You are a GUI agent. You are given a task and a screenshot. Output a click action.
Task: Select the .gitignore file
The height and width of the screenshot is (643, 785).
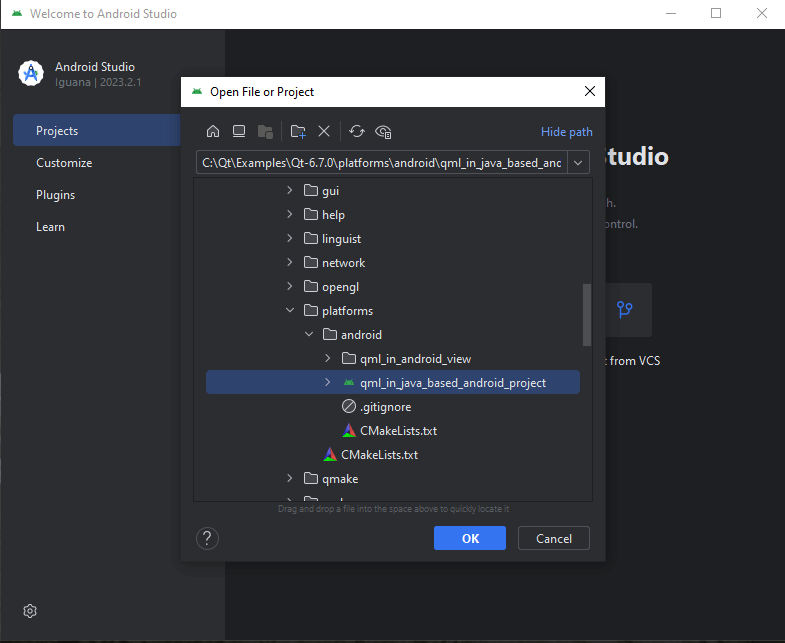click(385, 407)
